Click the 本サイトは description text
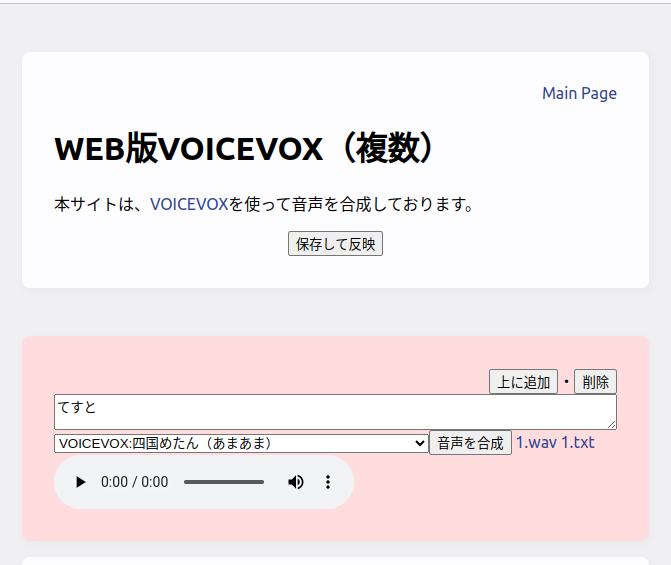Image resolution: width=671 pixels, height=565 pixels. tap(100, 204)
